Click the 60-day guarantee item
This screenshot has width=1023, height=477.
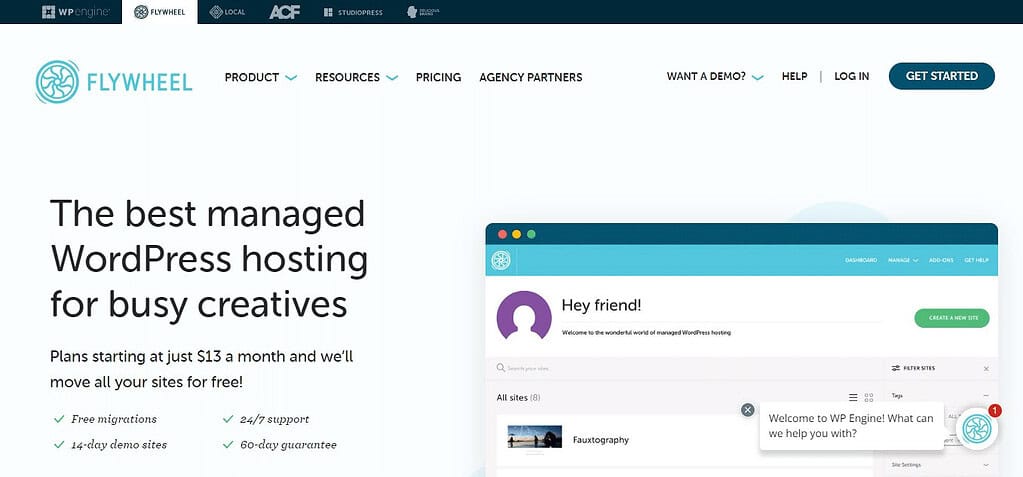tap(280, 445)
